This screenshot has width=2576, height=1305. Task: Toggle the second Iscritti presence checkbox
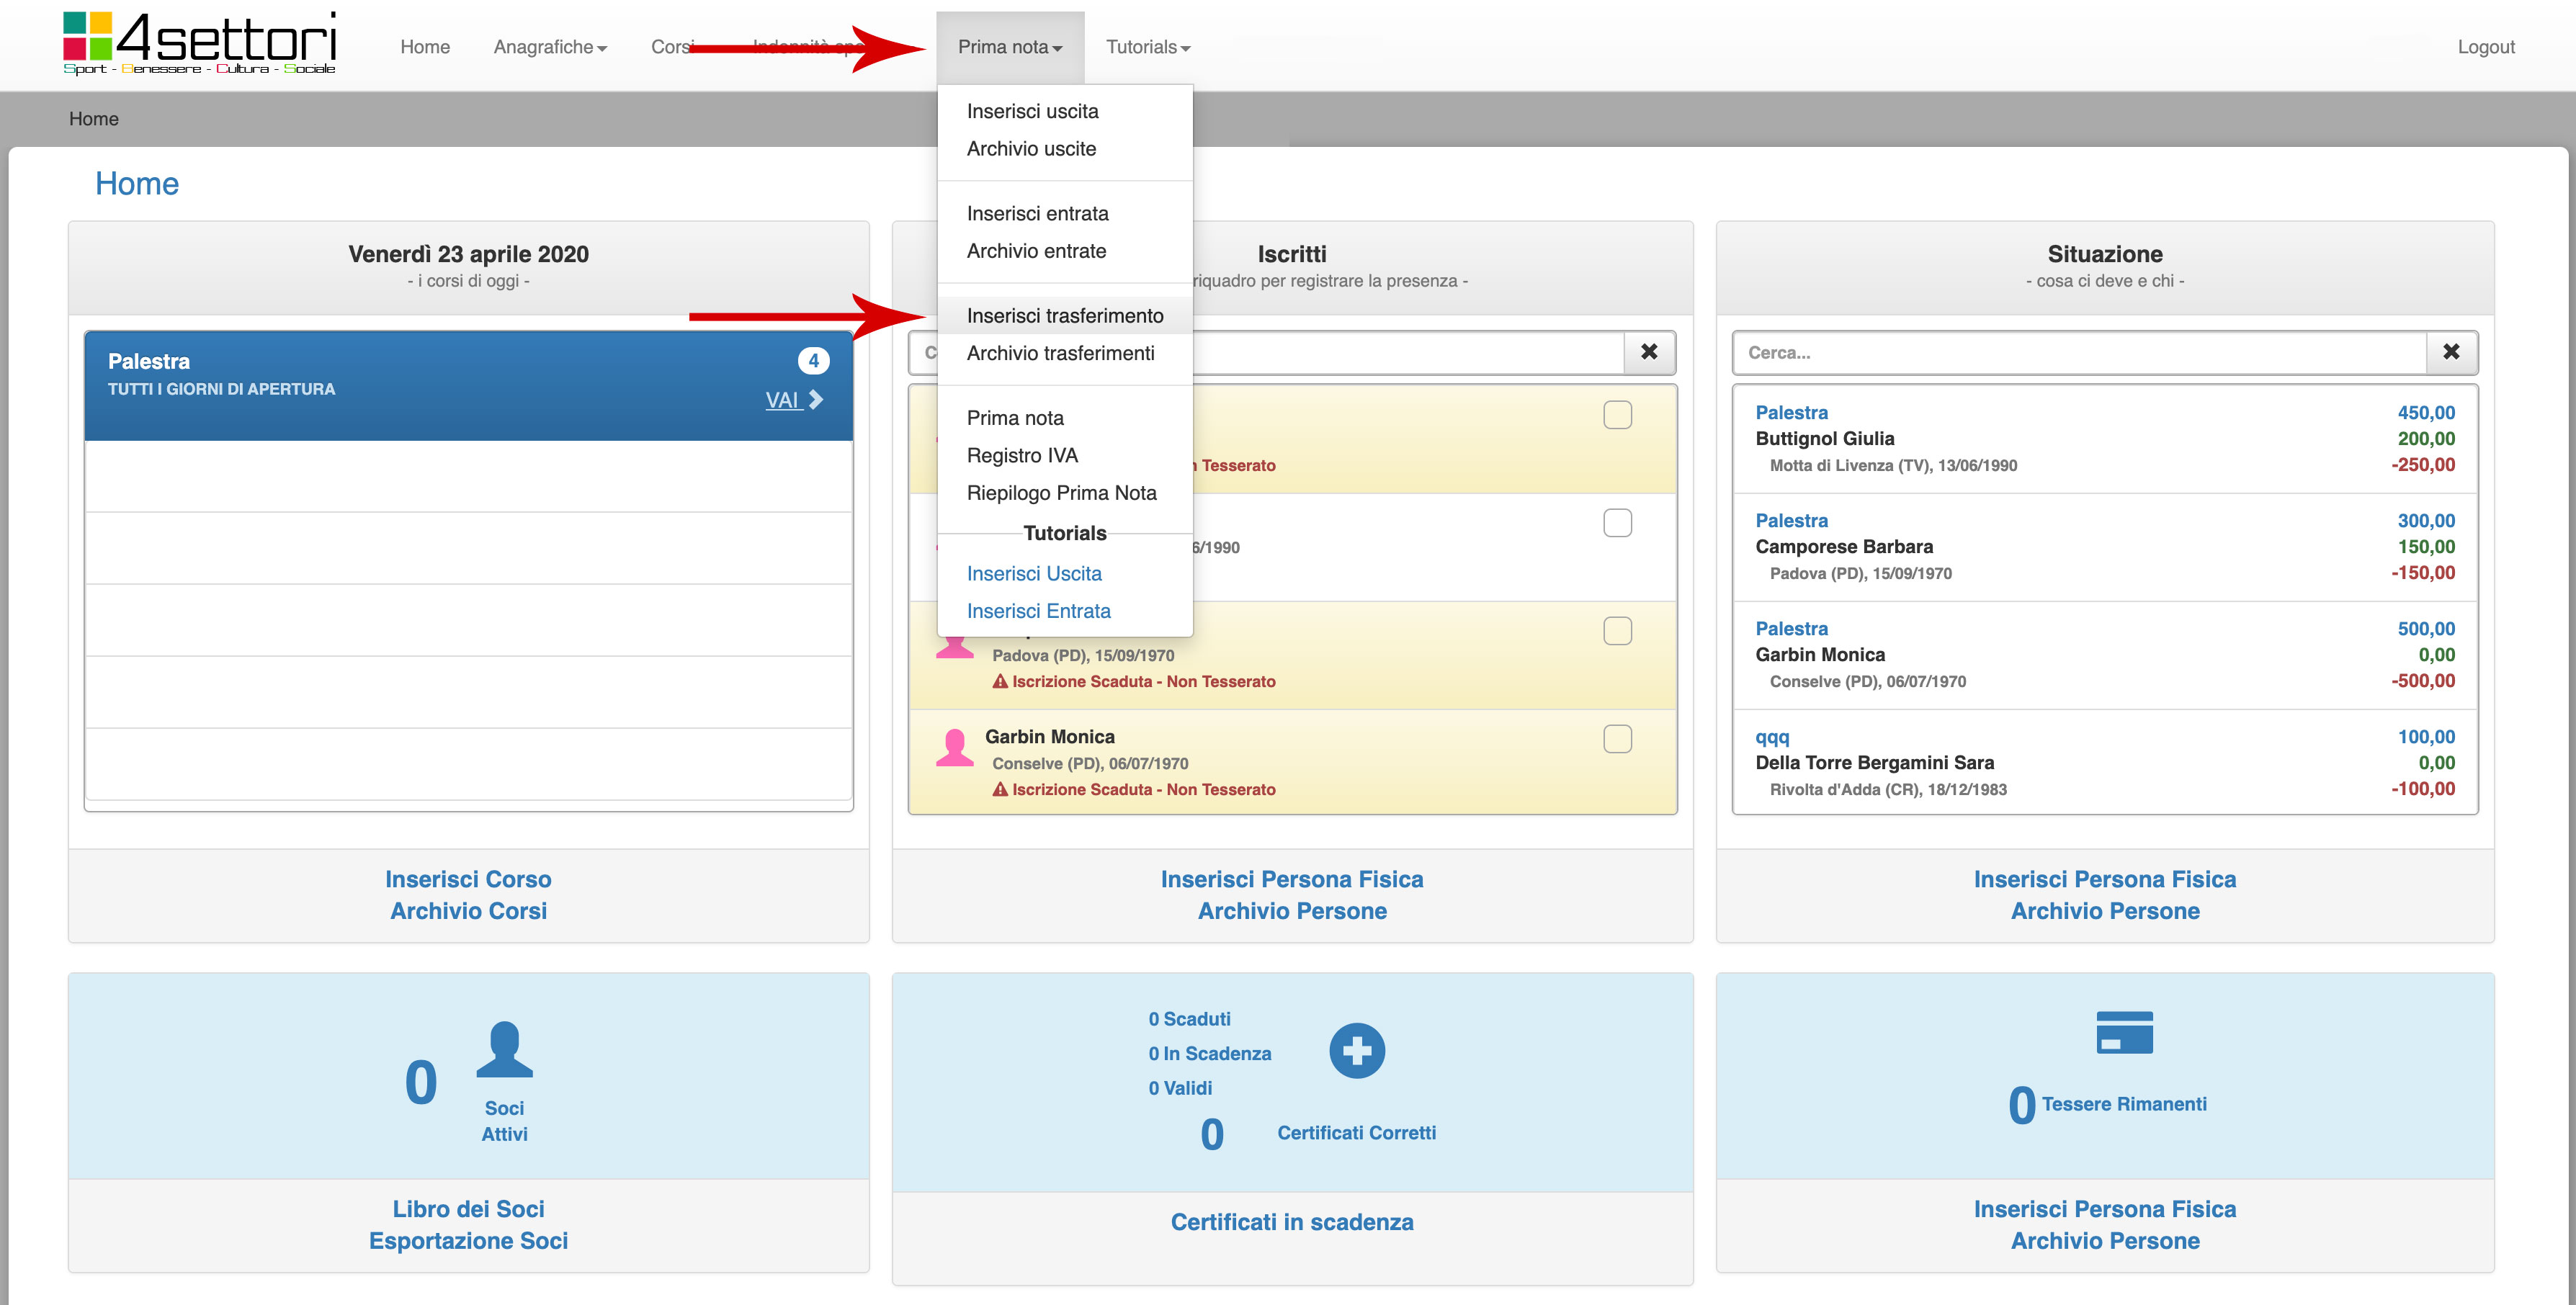pos(1617,523)
